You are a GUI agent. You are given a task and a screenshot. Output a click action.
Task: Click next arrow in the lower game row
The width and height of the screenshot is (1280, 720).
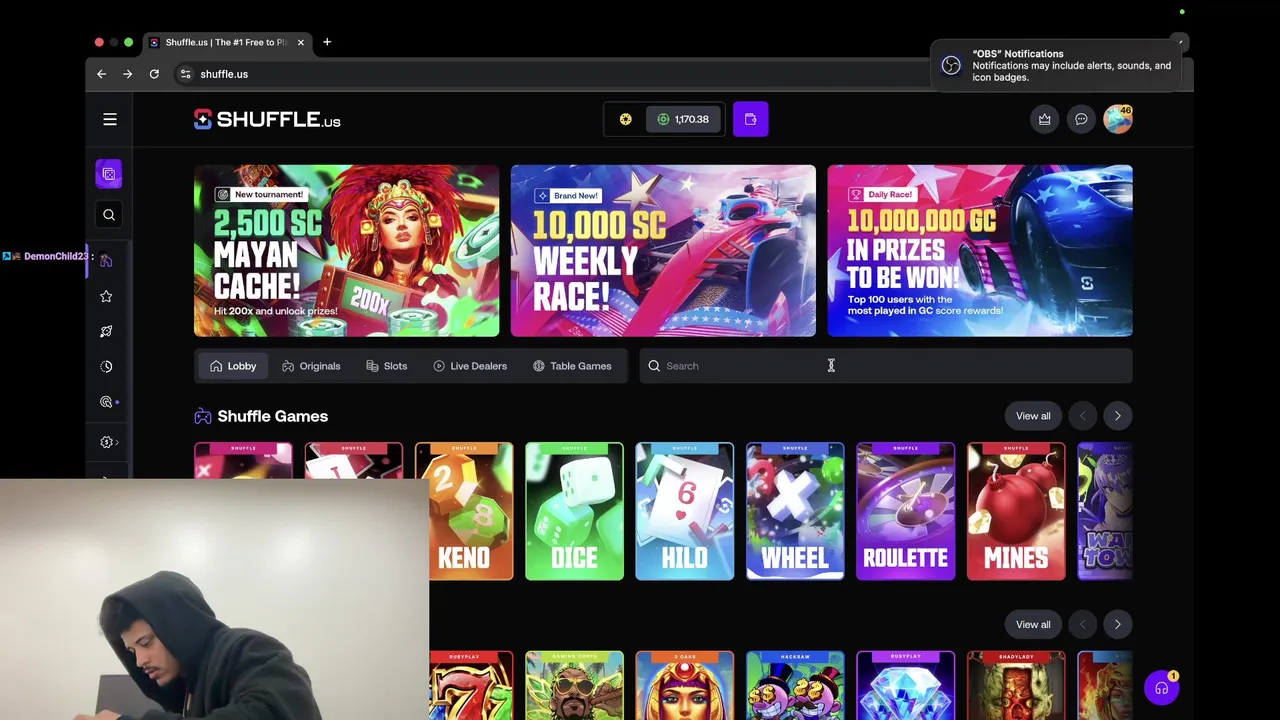pyautogui.click(x=1117, y=625)
